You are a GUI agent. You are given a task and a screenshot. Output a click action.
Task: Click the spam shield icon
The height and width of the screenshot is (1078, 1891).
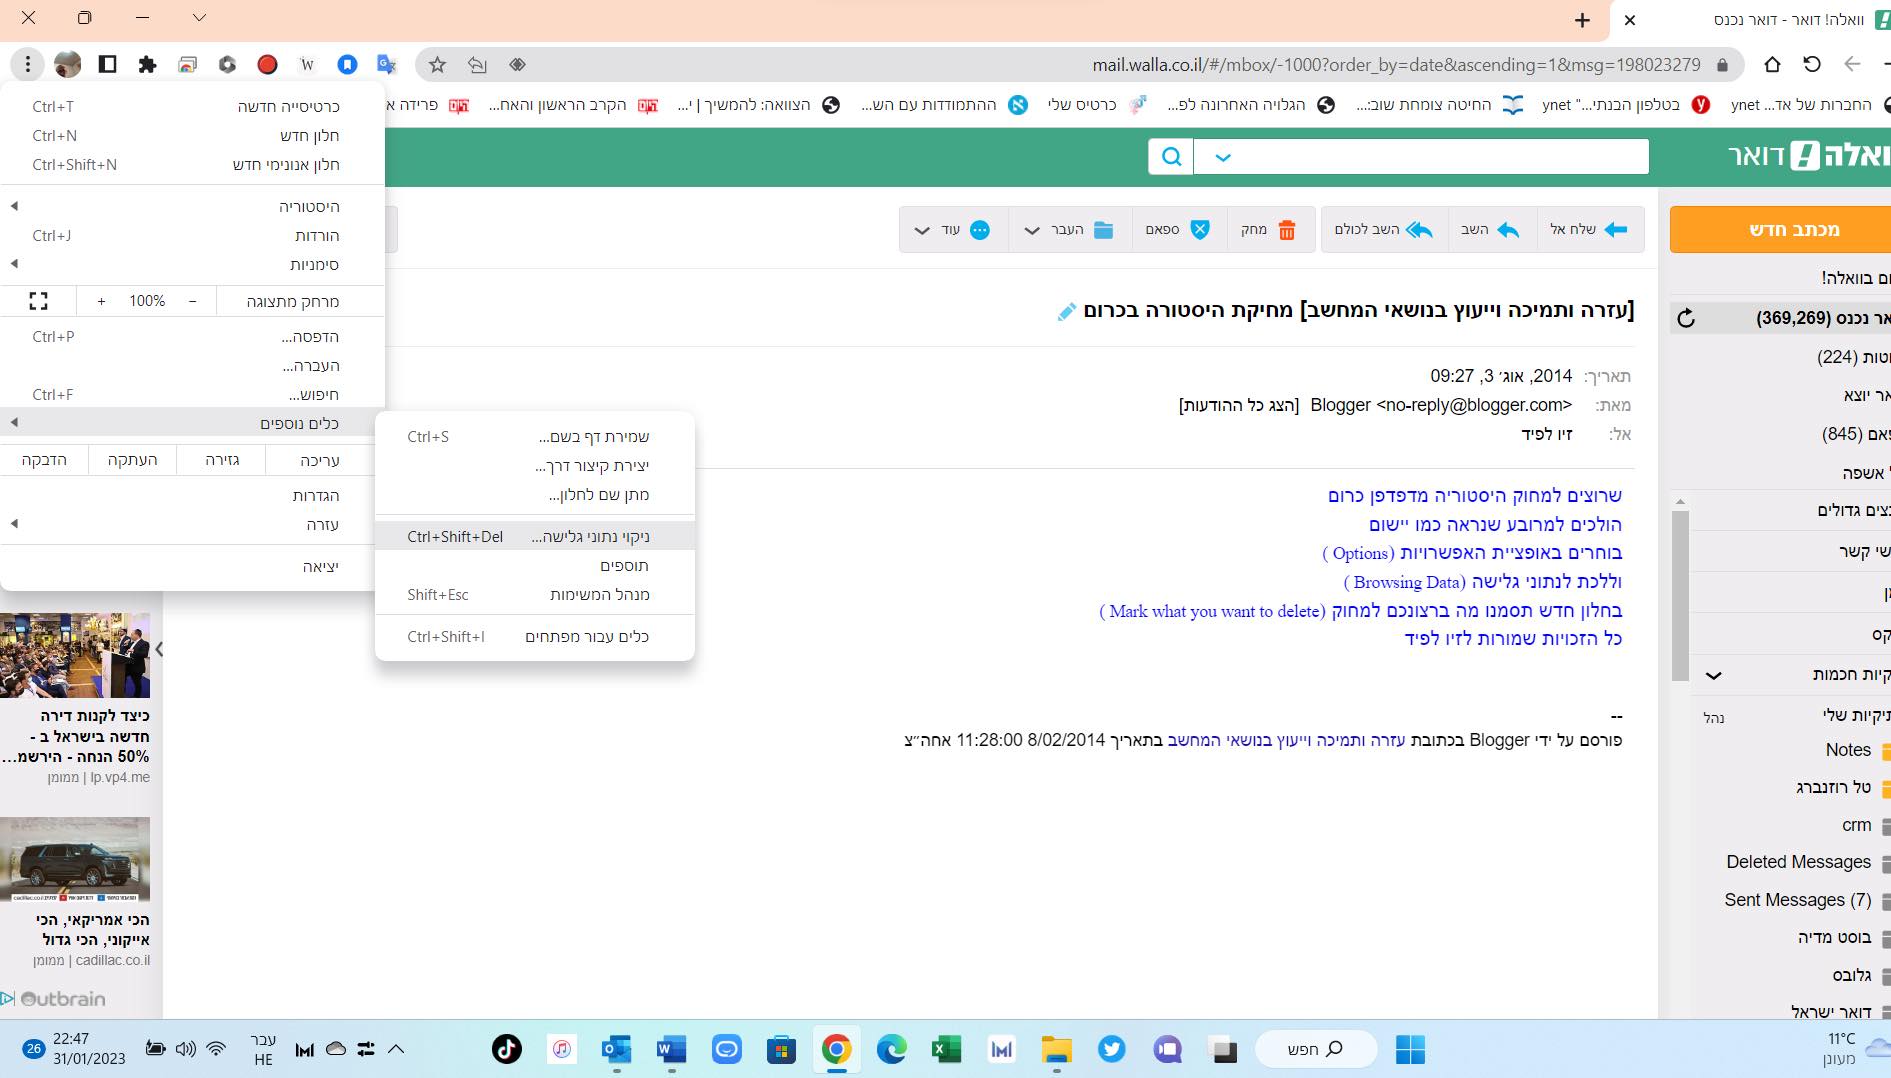[1199, 230]
